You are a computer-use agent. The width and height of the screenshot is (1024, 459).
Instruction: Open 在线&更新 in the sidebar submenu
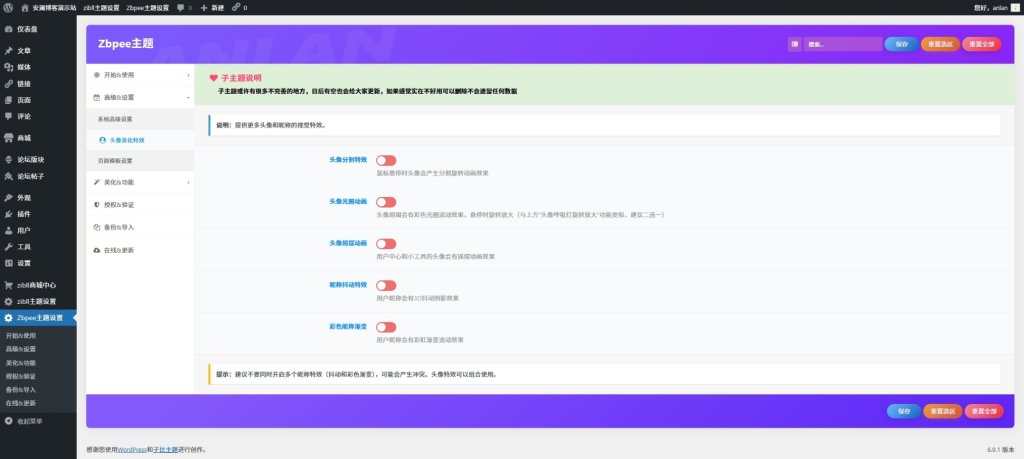(x=21, y=403)
